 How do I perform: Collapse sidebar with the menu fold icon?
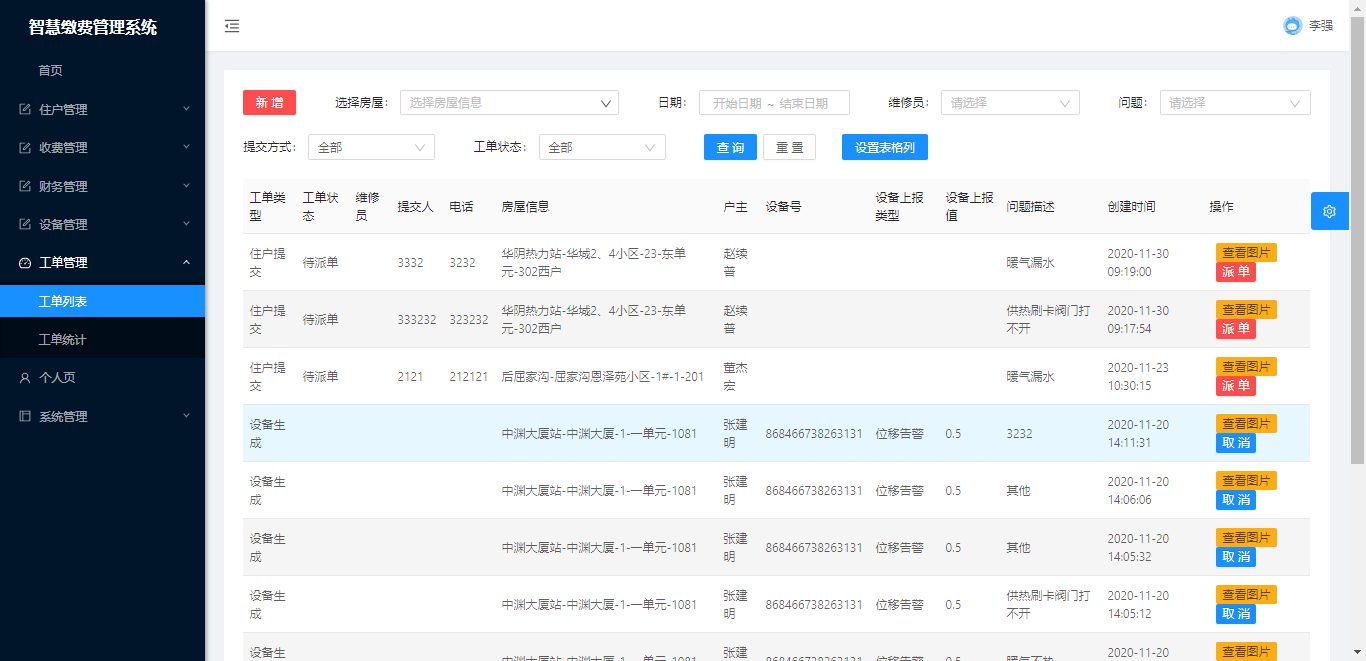pyautogui.click(x=232, y=26)
